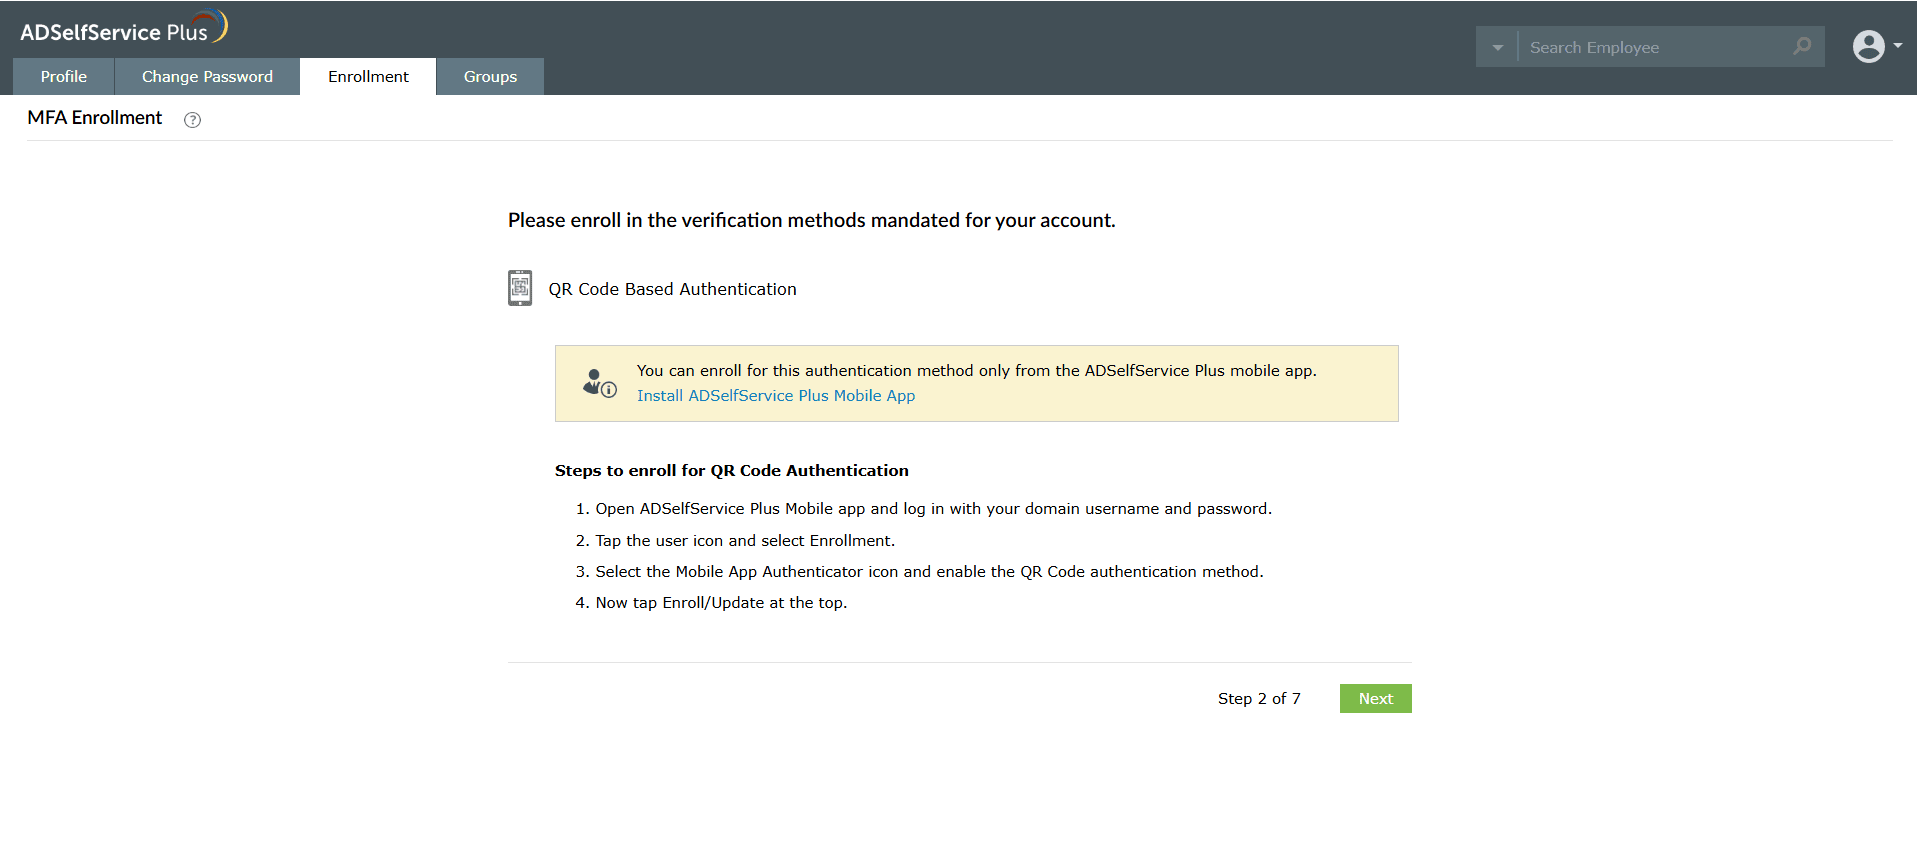Open the user account avatar menu
The image size is (1917, 857).
(1868, 46)
